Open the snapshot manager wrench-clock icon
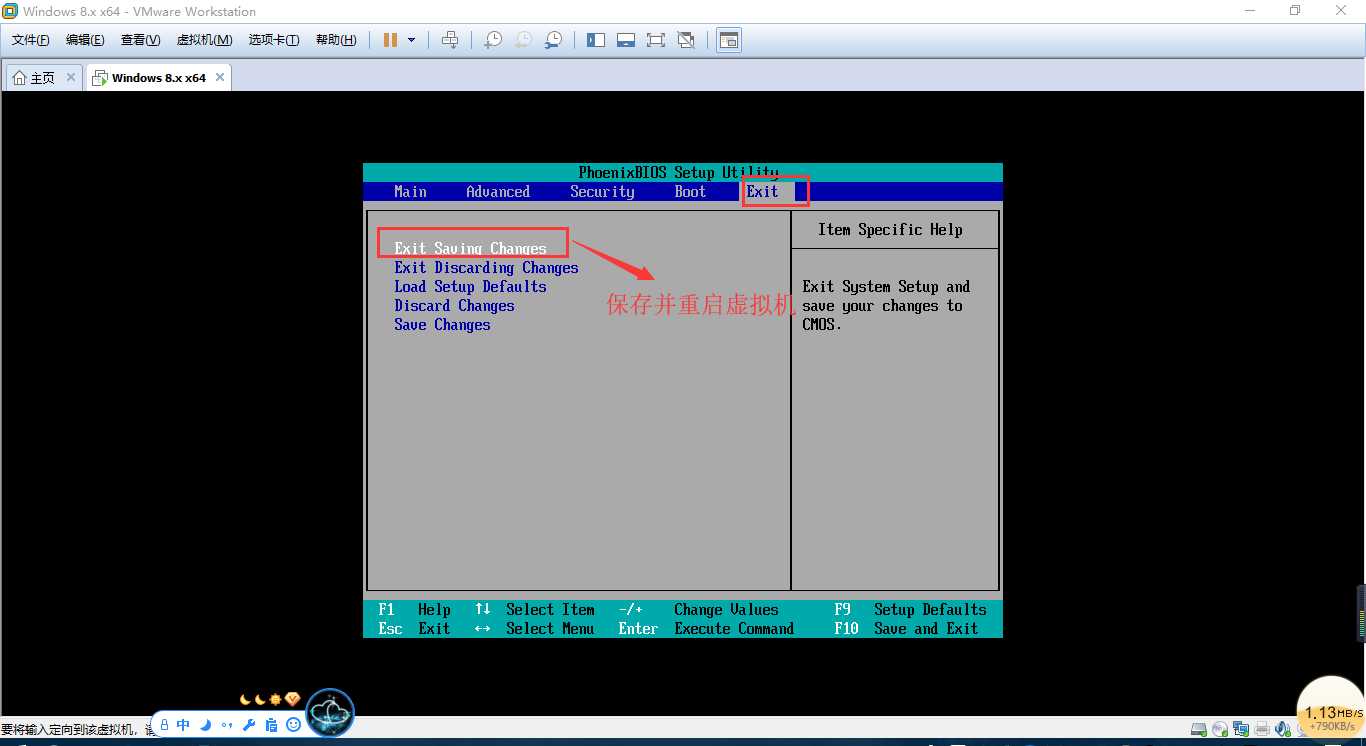 [553, 40]
